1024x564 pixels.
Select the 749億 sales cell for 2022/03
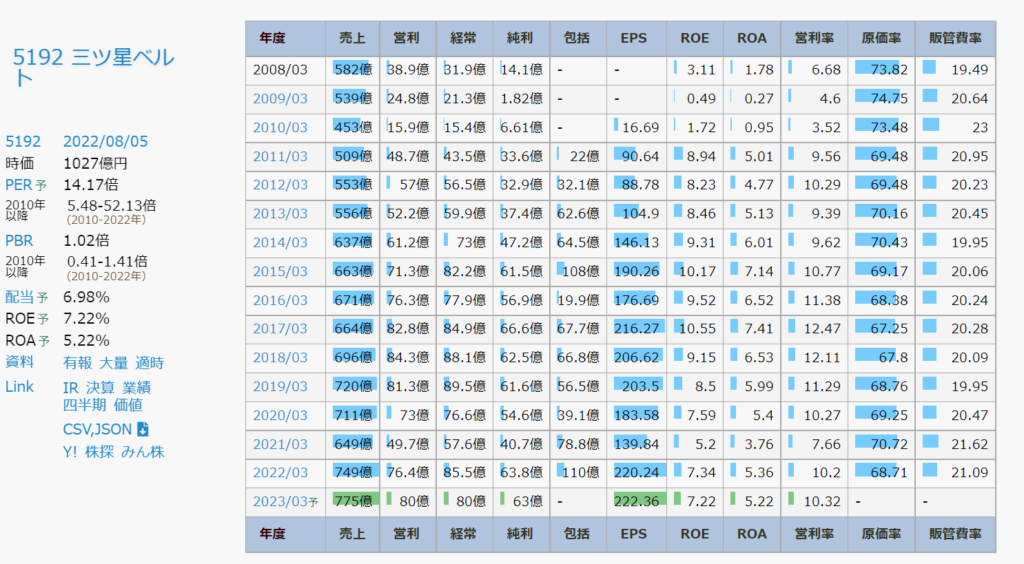click(353, 473)
